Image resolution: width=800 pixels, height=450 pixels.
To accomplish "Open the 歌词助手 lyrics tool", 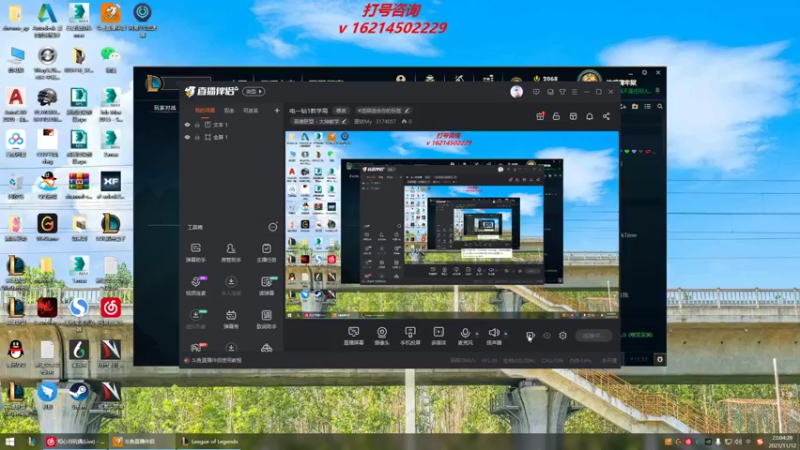I will (266, 319).
